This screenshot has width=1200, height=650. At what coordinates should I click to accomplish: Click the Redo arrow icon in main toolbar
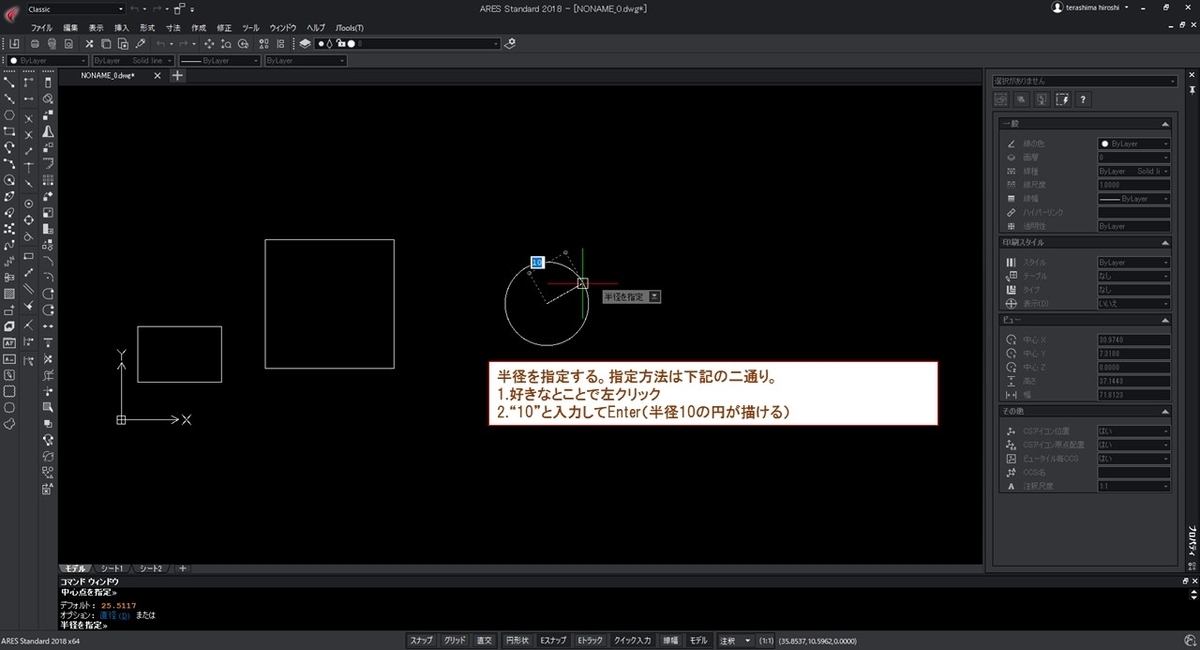coord(183,44)
